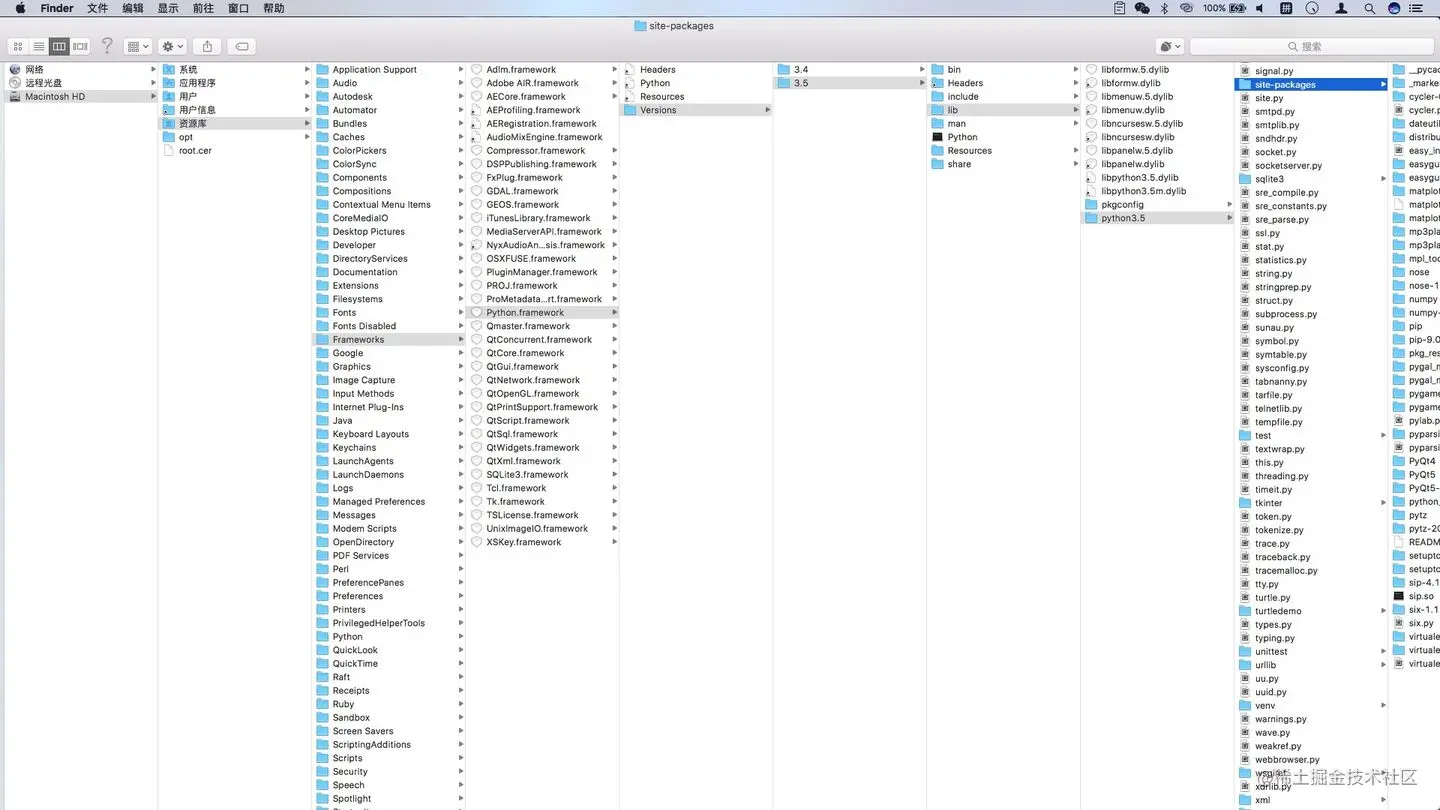Select the 资源库 folder
The width and height of the screenshot is (1440, 810).
pos(236,124)
